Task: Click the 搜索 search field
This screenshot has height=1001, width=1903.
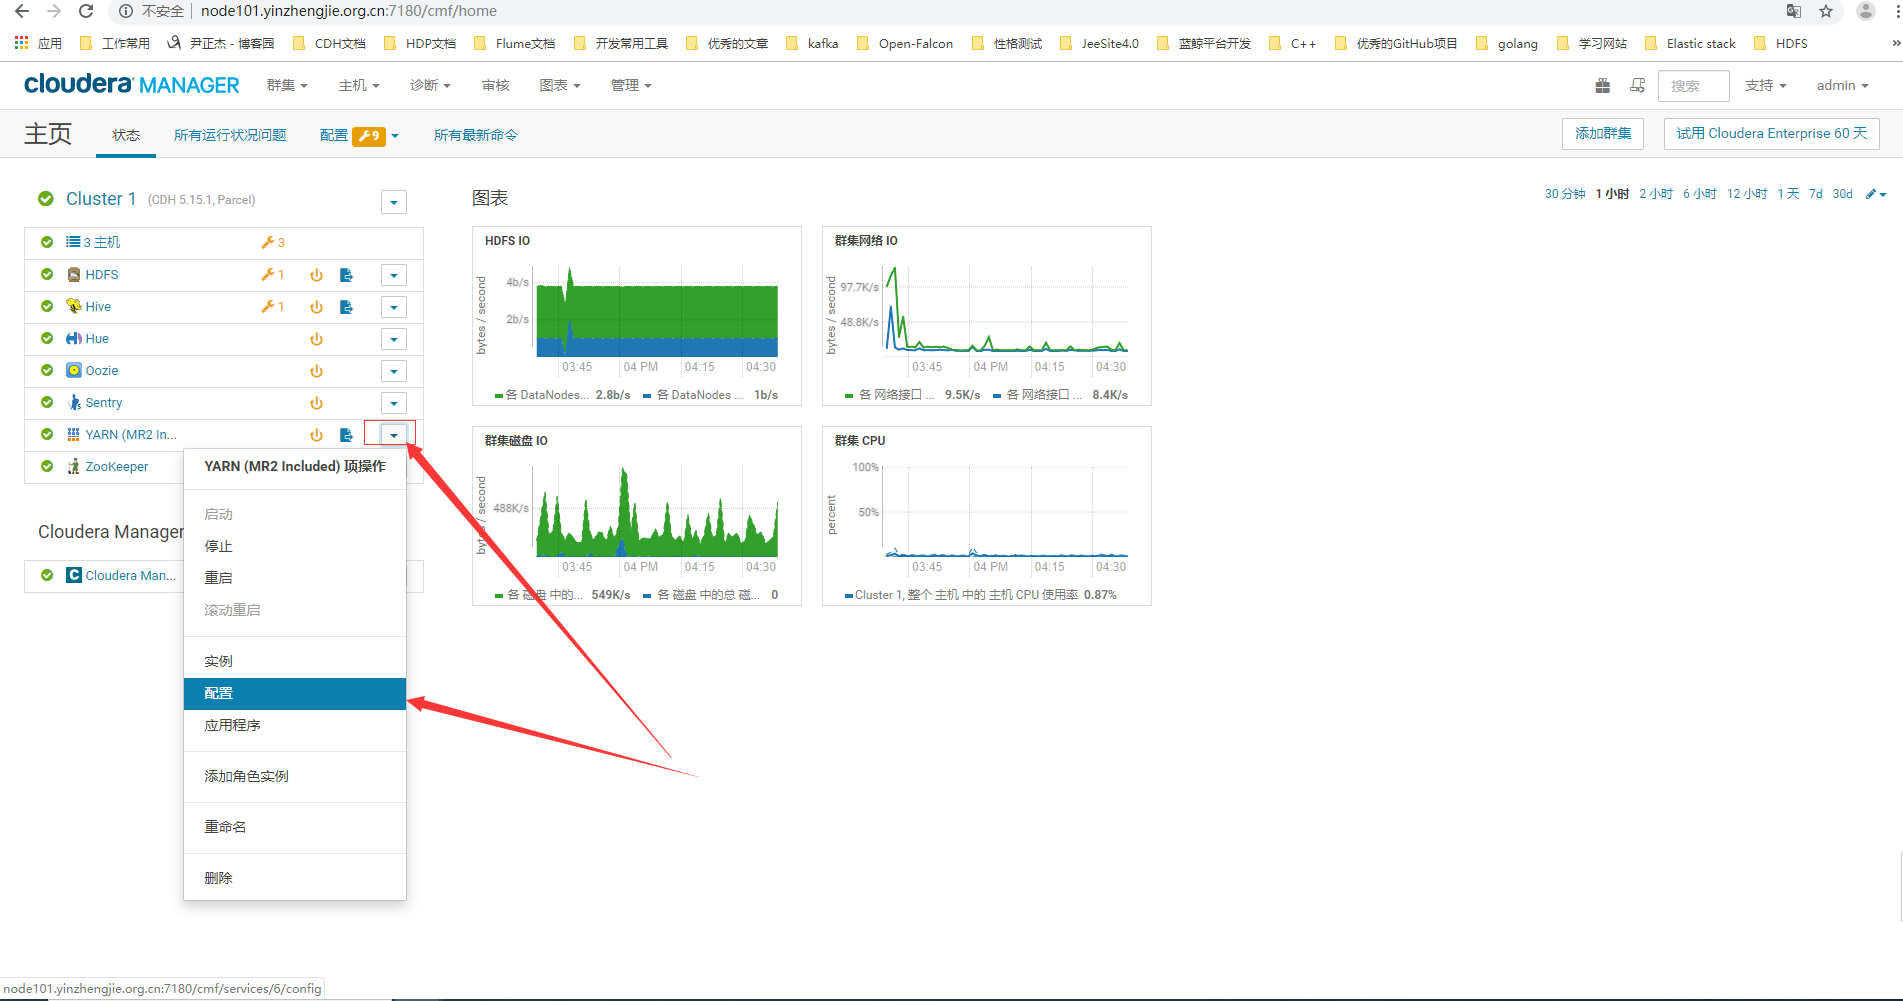Action: [x=1693, y=86]
